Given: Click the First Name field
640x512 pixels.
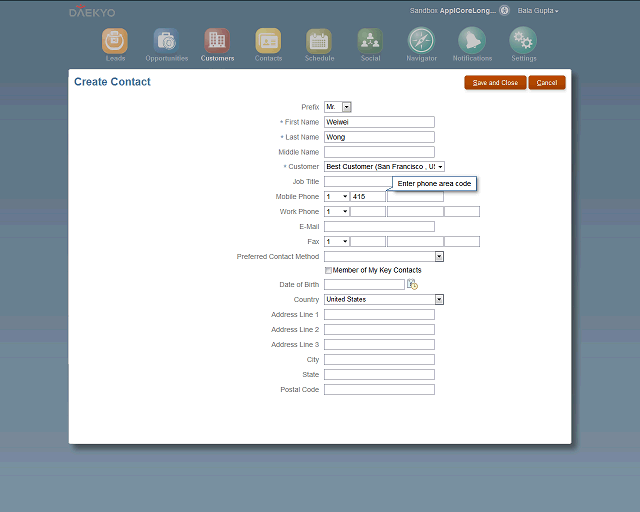Looking at the screenshot, I should pyautogui.click(x=379, y=122).
